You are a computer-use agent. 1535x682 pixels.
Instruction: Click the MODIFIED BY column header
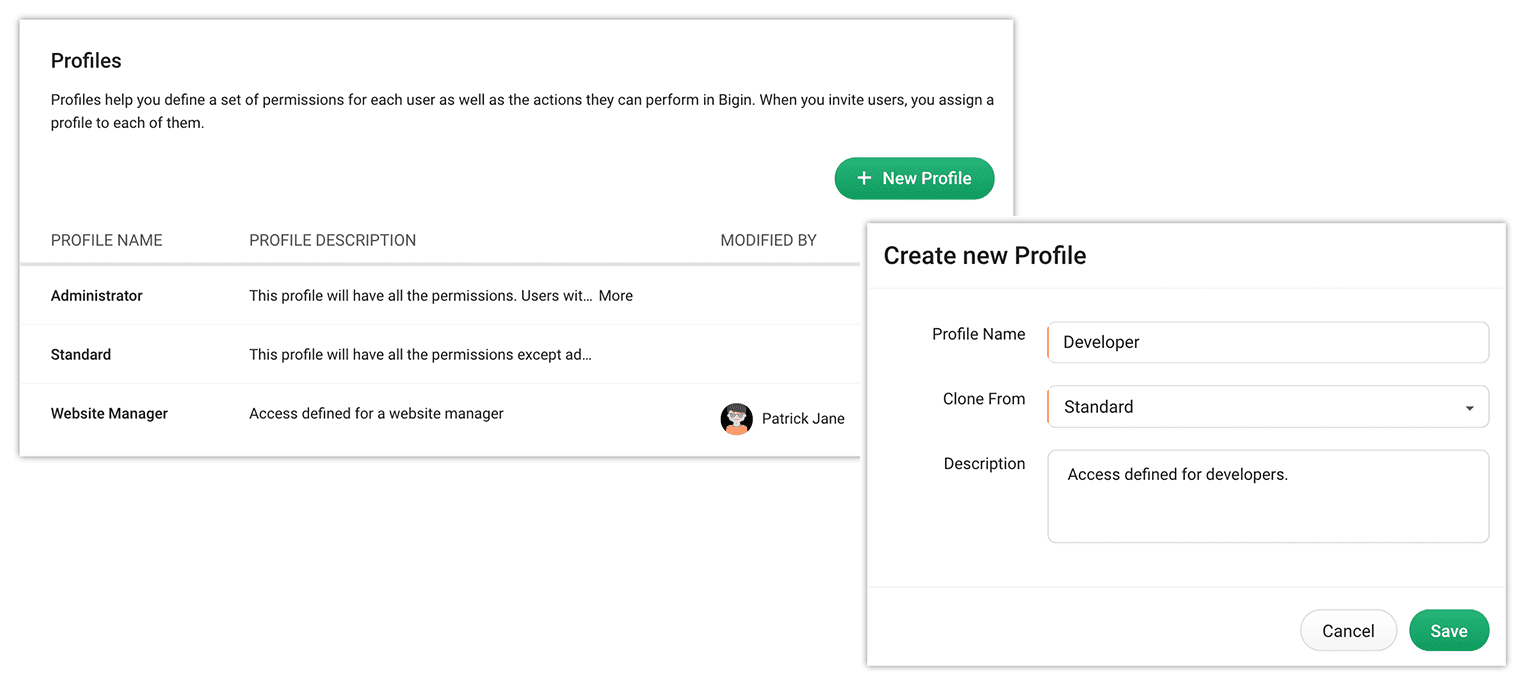[768, 240]
